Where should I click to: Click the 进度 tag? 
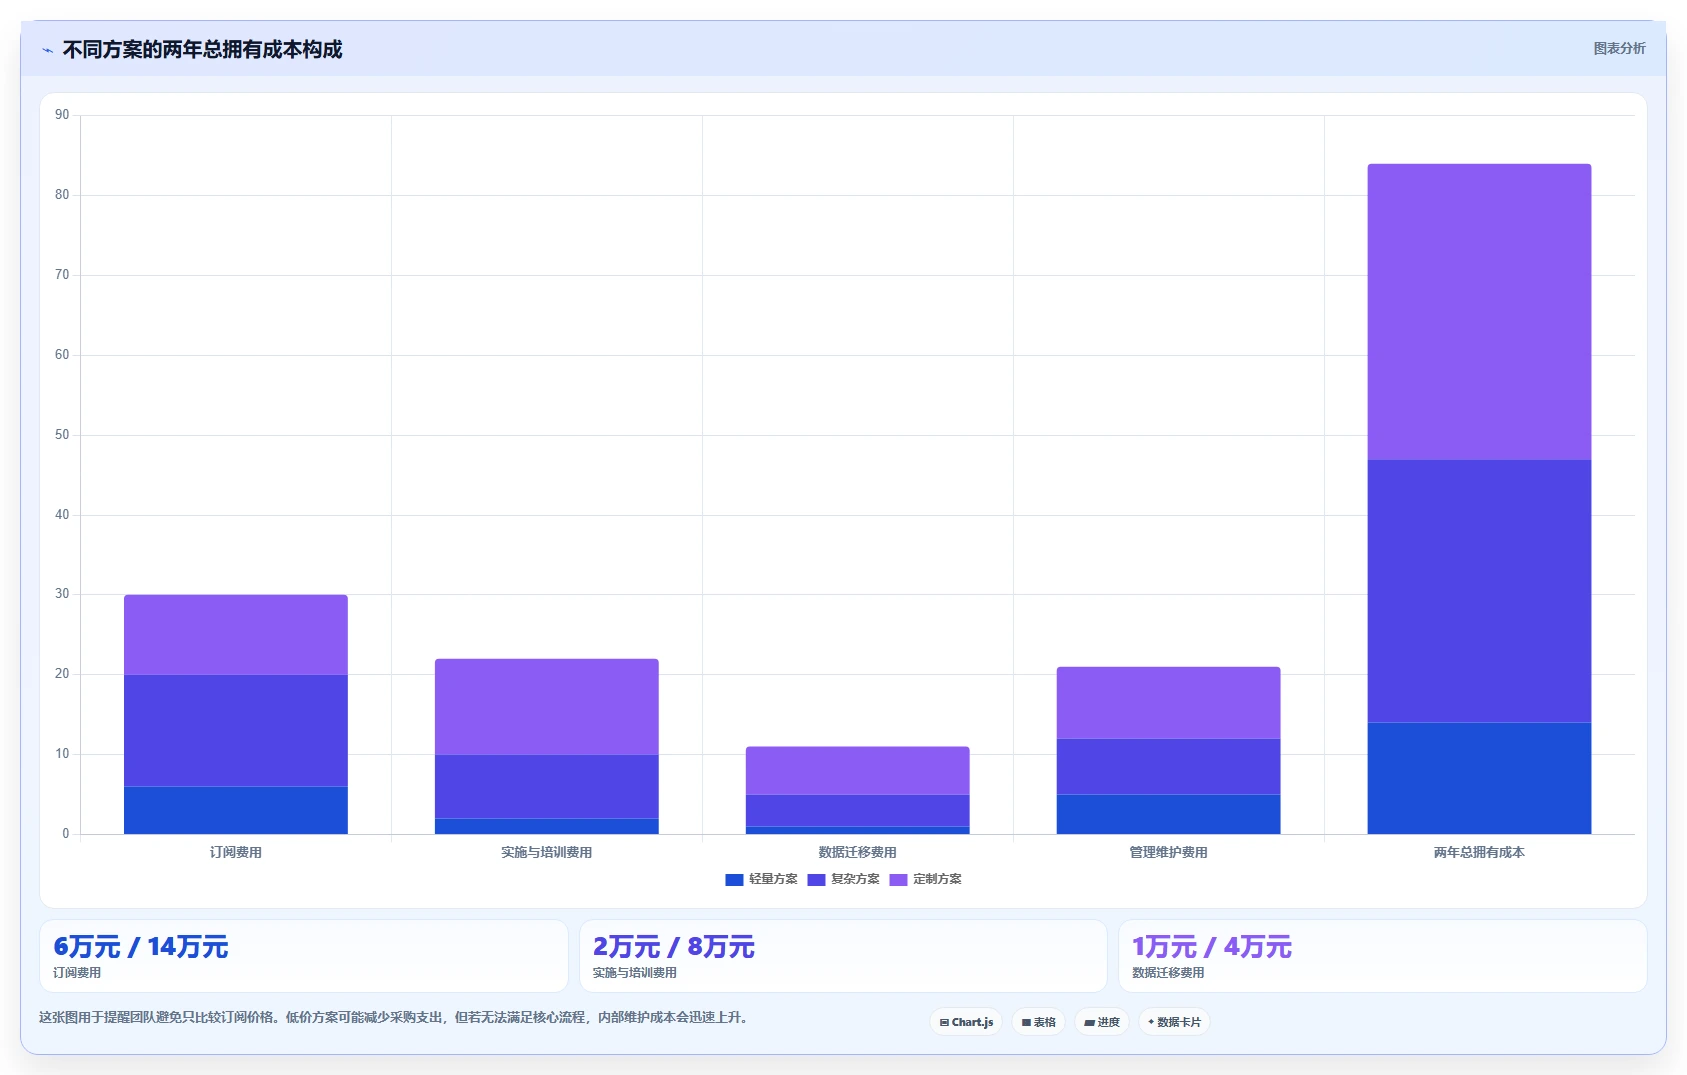pos(1102,1022)
